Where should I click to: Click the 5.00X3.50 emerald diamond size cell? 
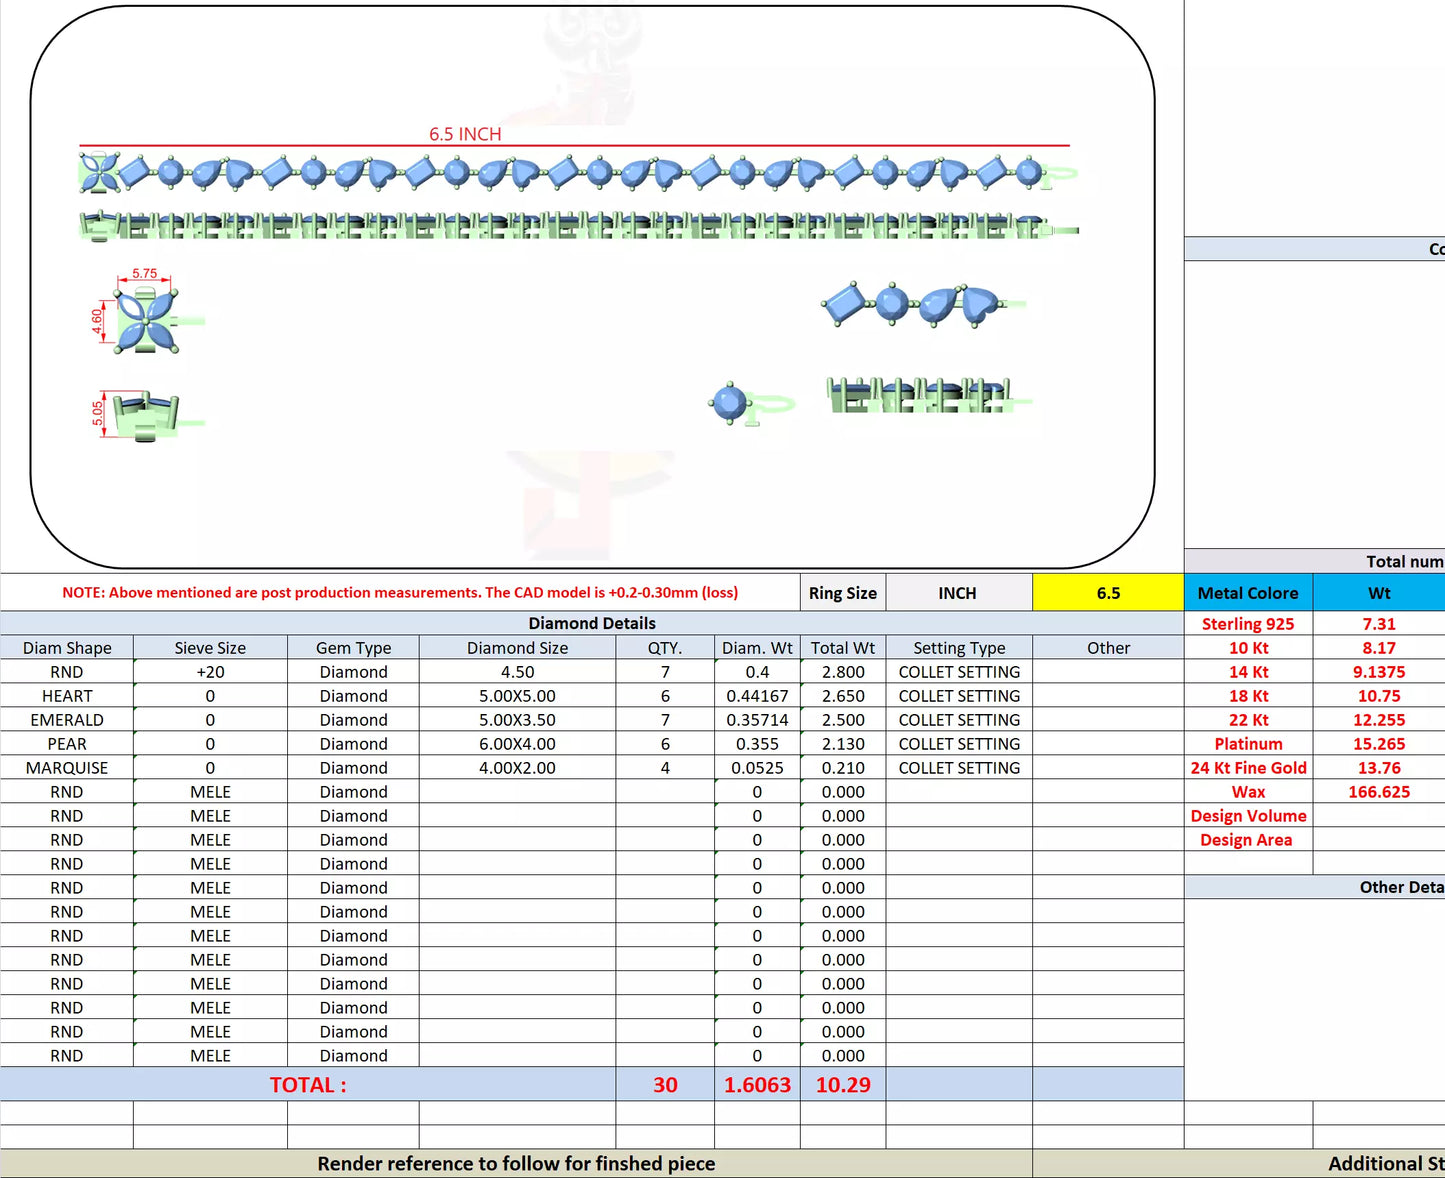pos(517,720)
